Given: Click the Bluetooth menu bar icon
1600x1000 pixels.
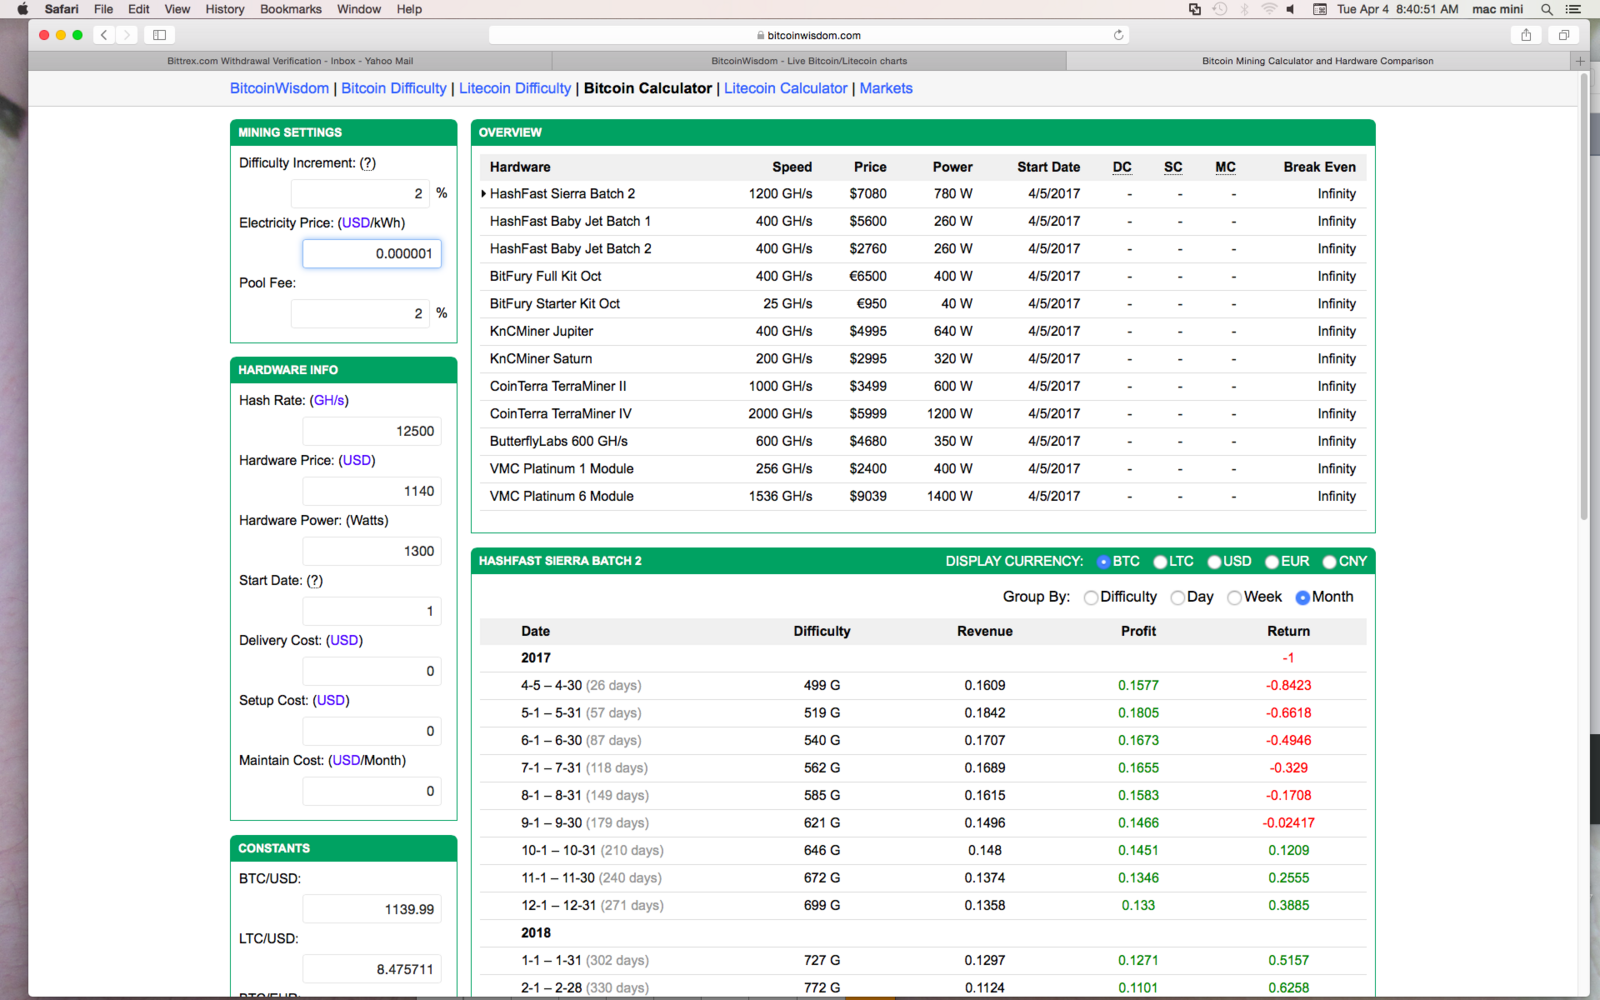Looking at the screenshot, I should [x=1245, y=9].
